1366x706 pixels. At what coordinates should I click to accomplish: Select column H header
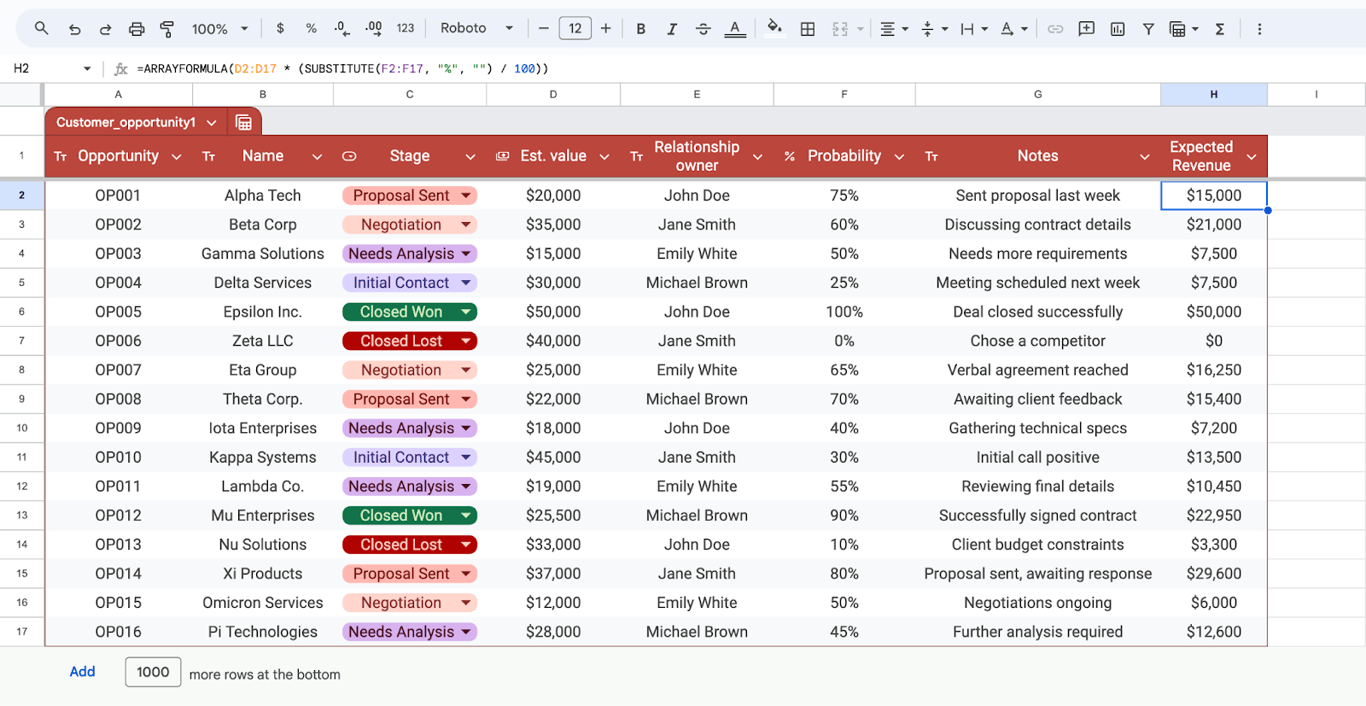click(x=1214, y=94)
